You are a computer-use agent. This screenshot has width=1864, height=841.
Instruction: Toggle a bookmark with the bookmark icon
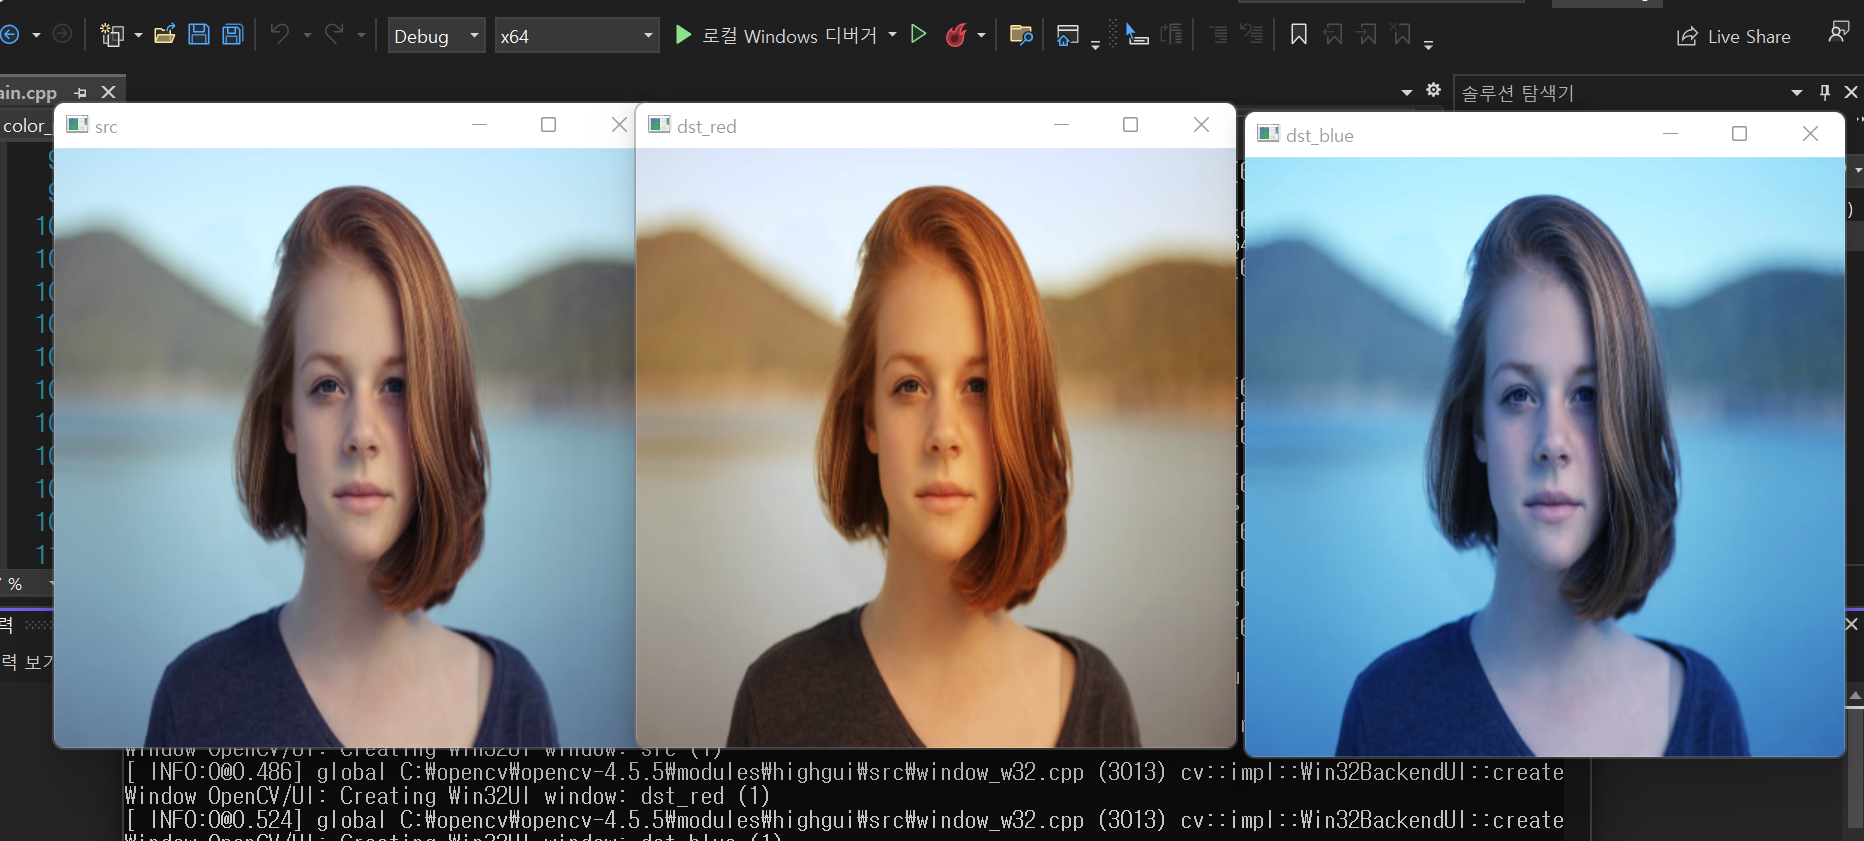[x=1298, y=35]
